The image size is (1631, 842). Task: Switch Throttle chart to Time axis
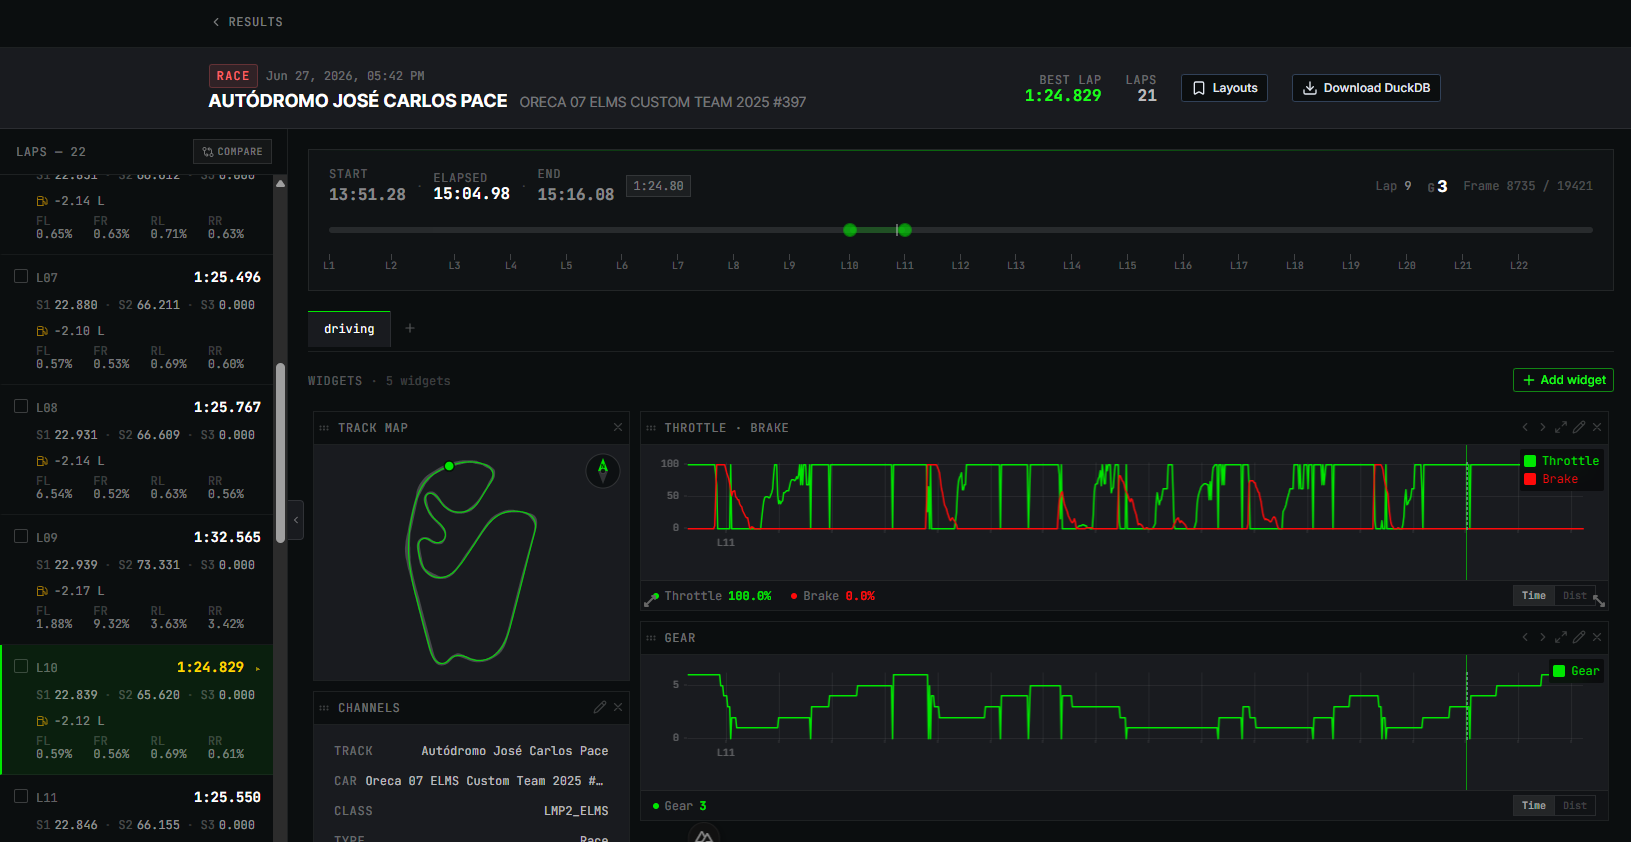click(x=1534, y=596)
